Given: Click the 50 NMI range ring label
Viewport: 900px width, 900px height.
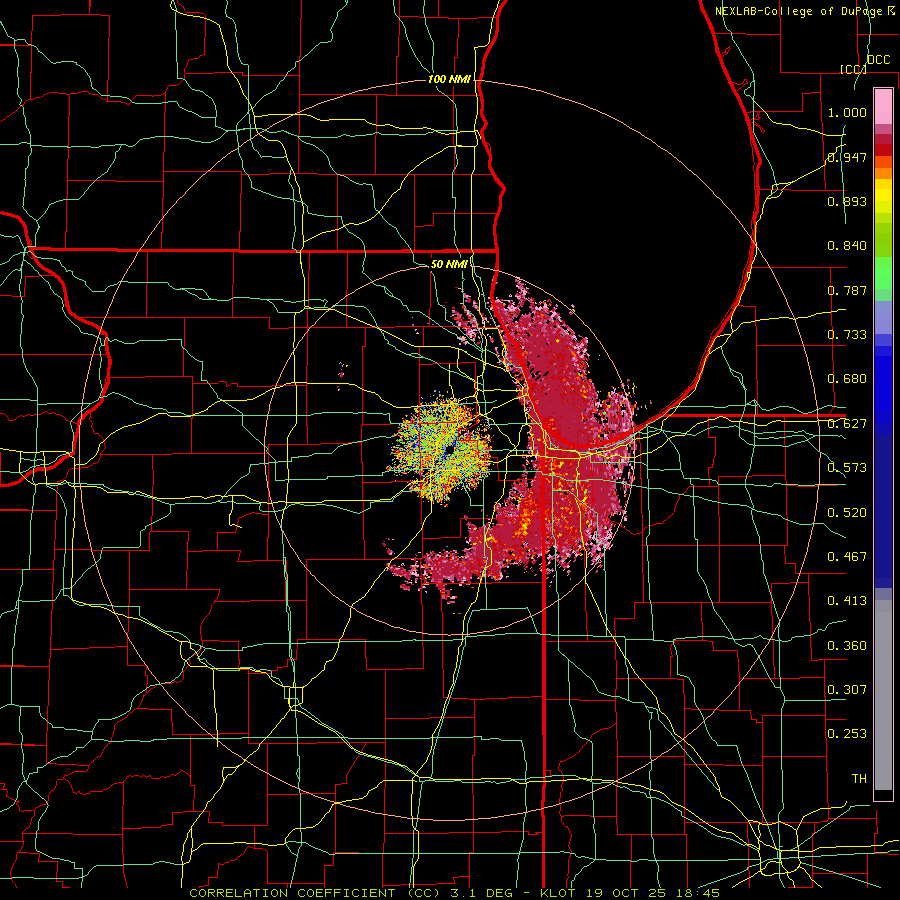Looking at the screenshot, I should coord(449,264).
